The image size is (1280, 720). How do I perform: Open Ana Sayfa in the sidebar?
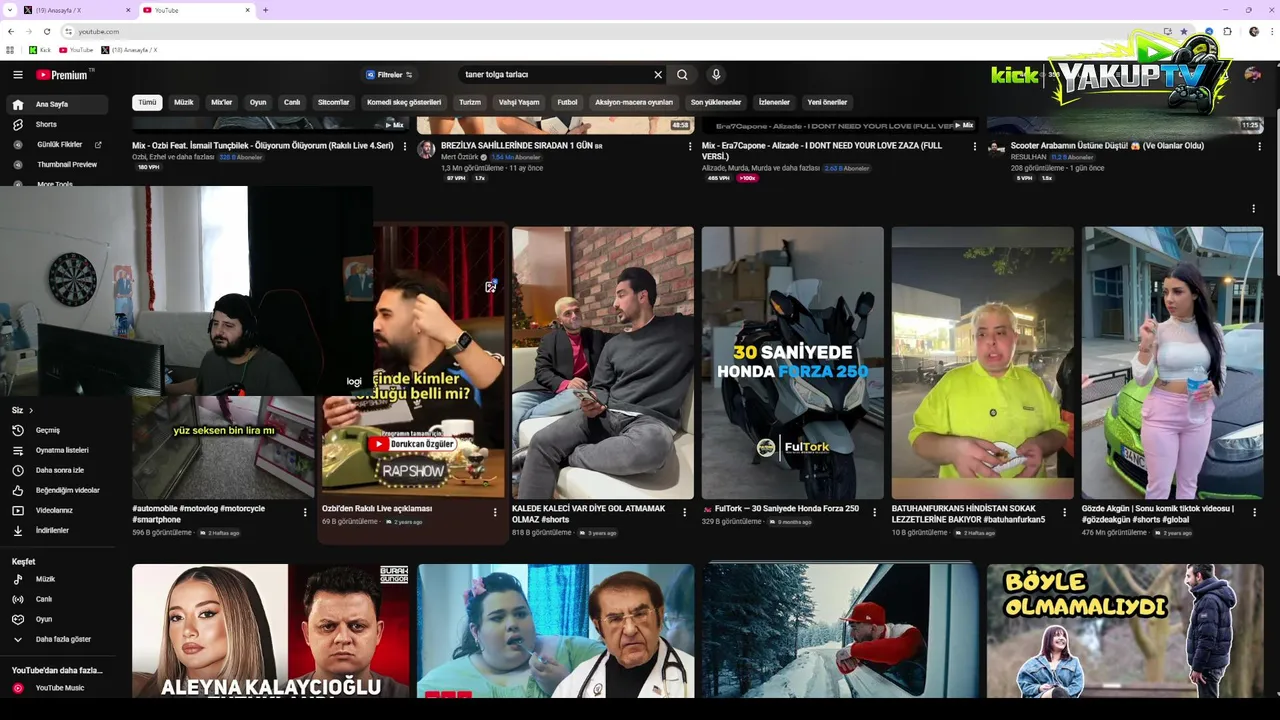[57, 104]
